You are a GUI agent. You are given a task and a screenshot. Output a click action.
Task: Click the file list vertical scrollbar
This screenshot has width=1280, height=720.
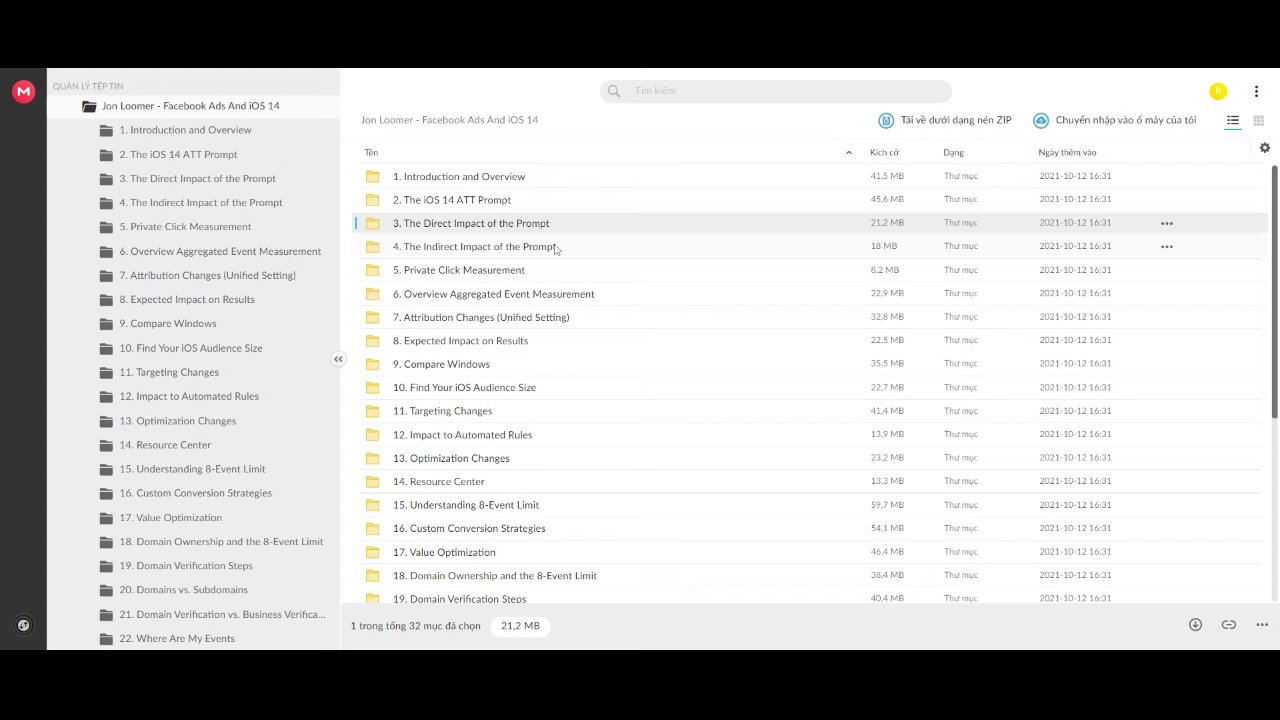click(x=1274, y=290)
